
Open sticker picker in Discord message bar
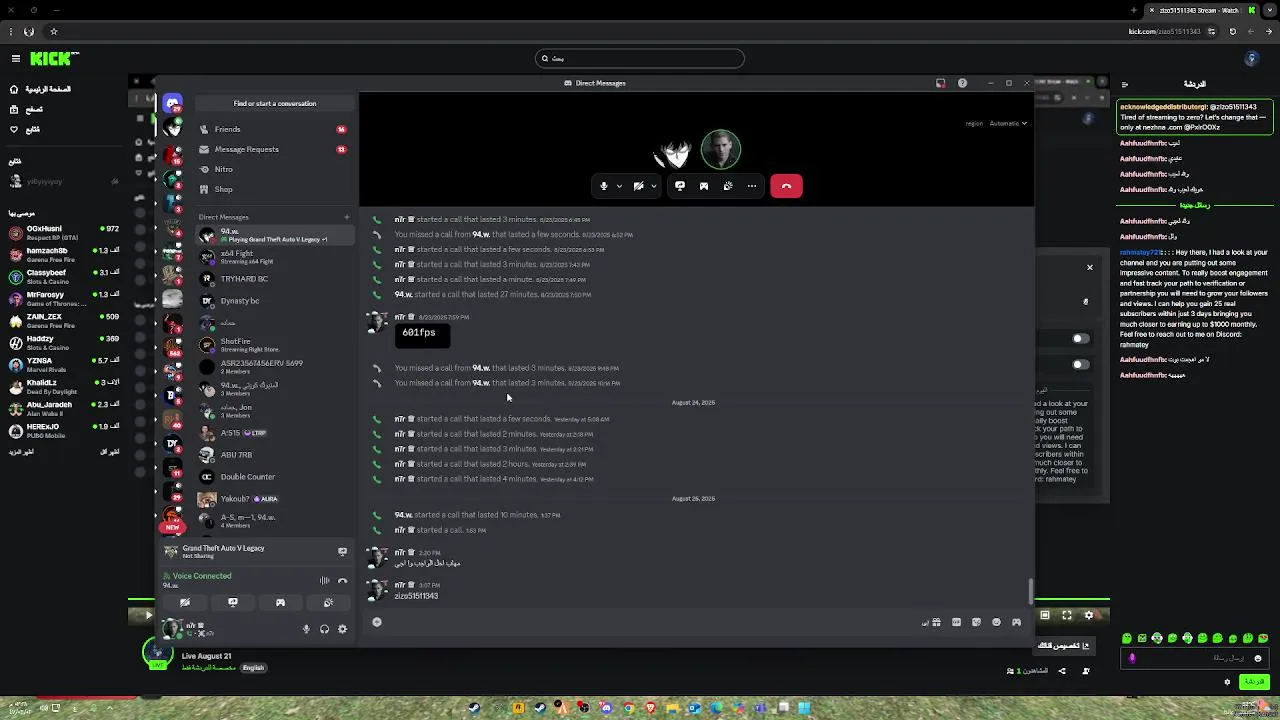[x=976, y=622]
